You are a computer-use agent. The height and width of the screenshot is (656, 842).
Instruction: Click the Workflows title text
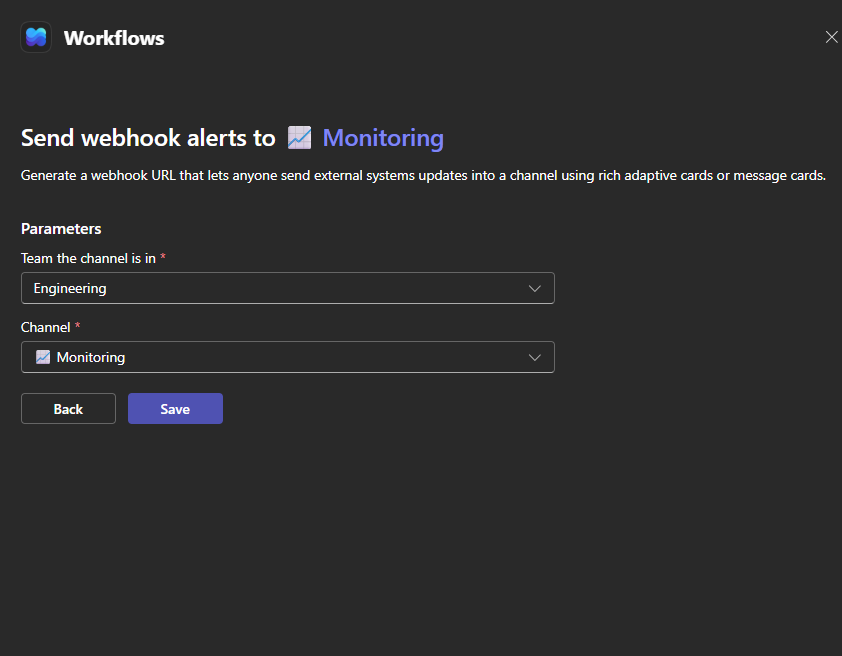tap(114, 38)
